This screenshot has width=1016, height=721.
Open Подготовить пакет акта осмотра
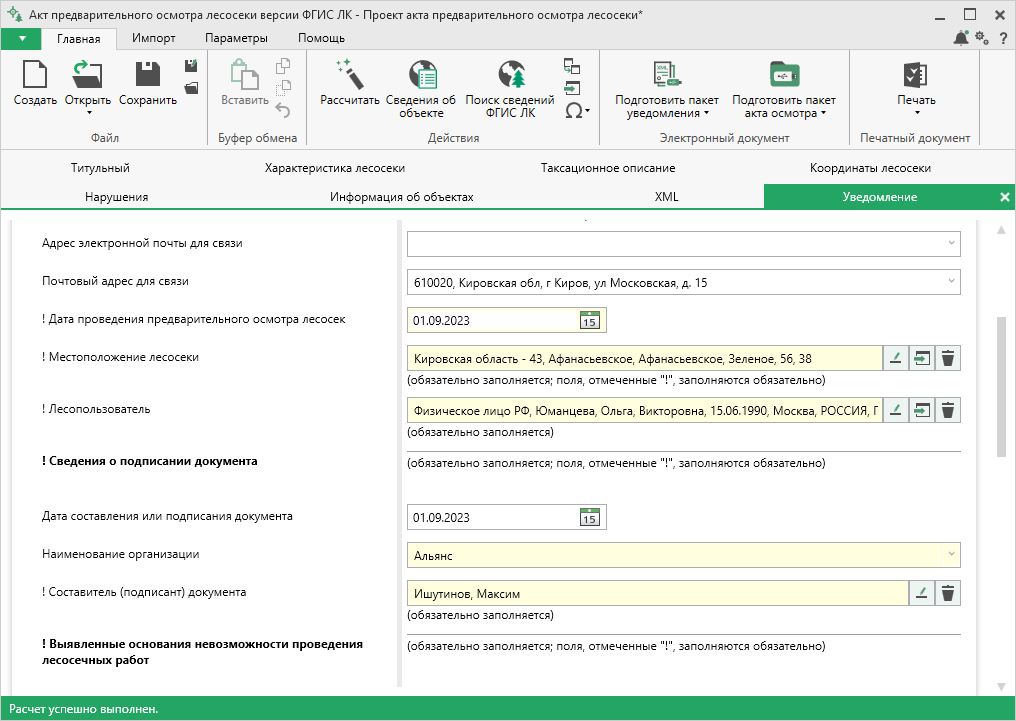tap(784, 91)
